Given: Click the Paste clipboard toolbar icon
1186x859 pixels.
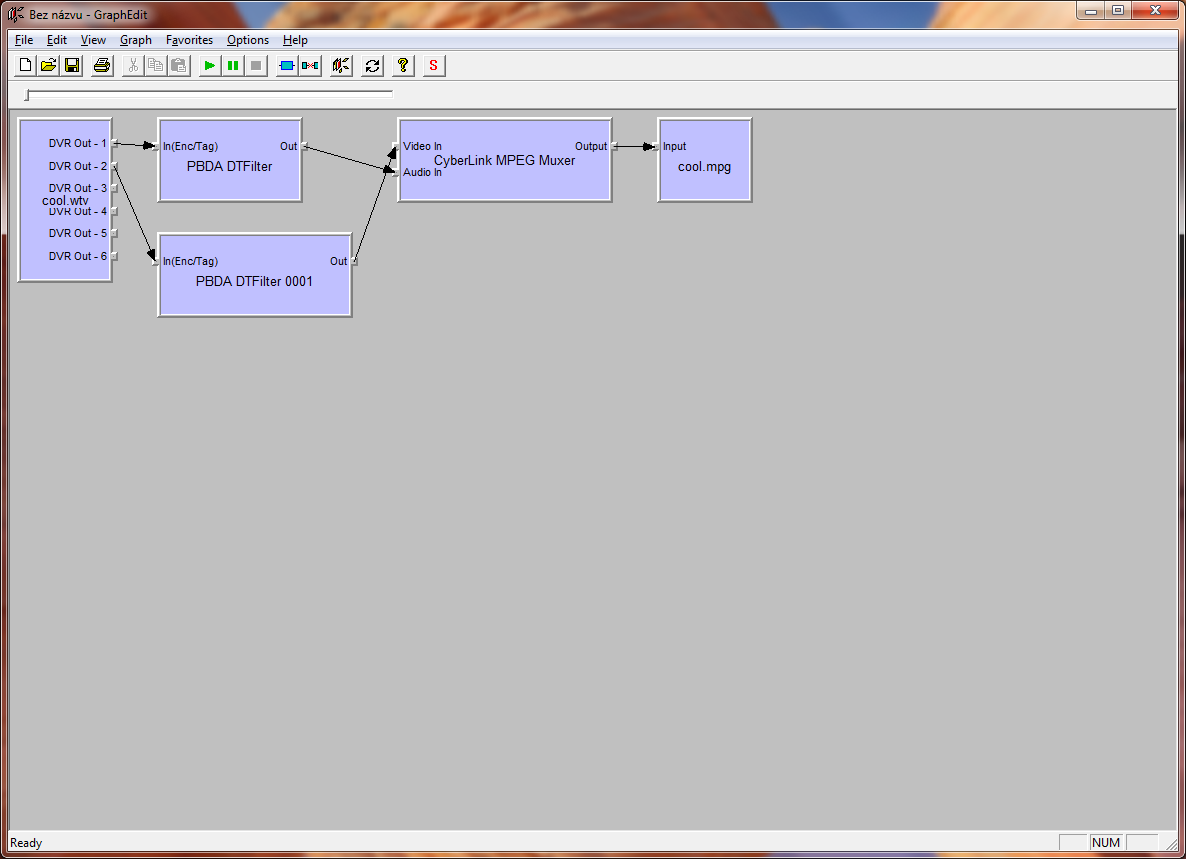Looking at the screenshot, I should pos(179,66).
